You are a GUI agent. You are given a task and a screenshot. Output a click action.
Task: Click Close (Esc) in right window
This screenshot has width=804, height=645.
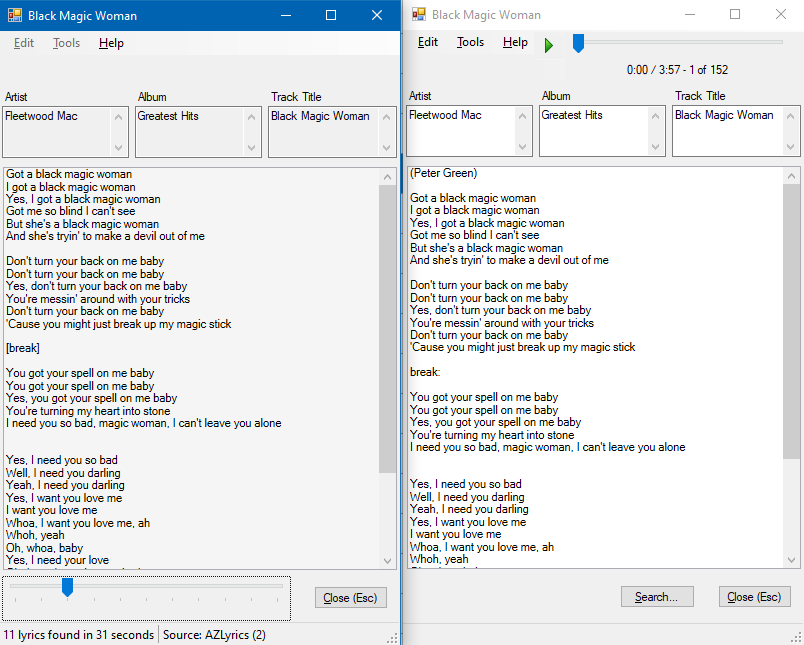[x=754, y=597]
